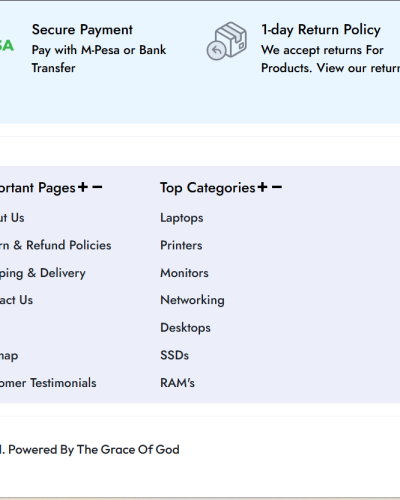Open the Sitemap link
This screenshot has height=500, width=400.
click(x=9, y=356)
